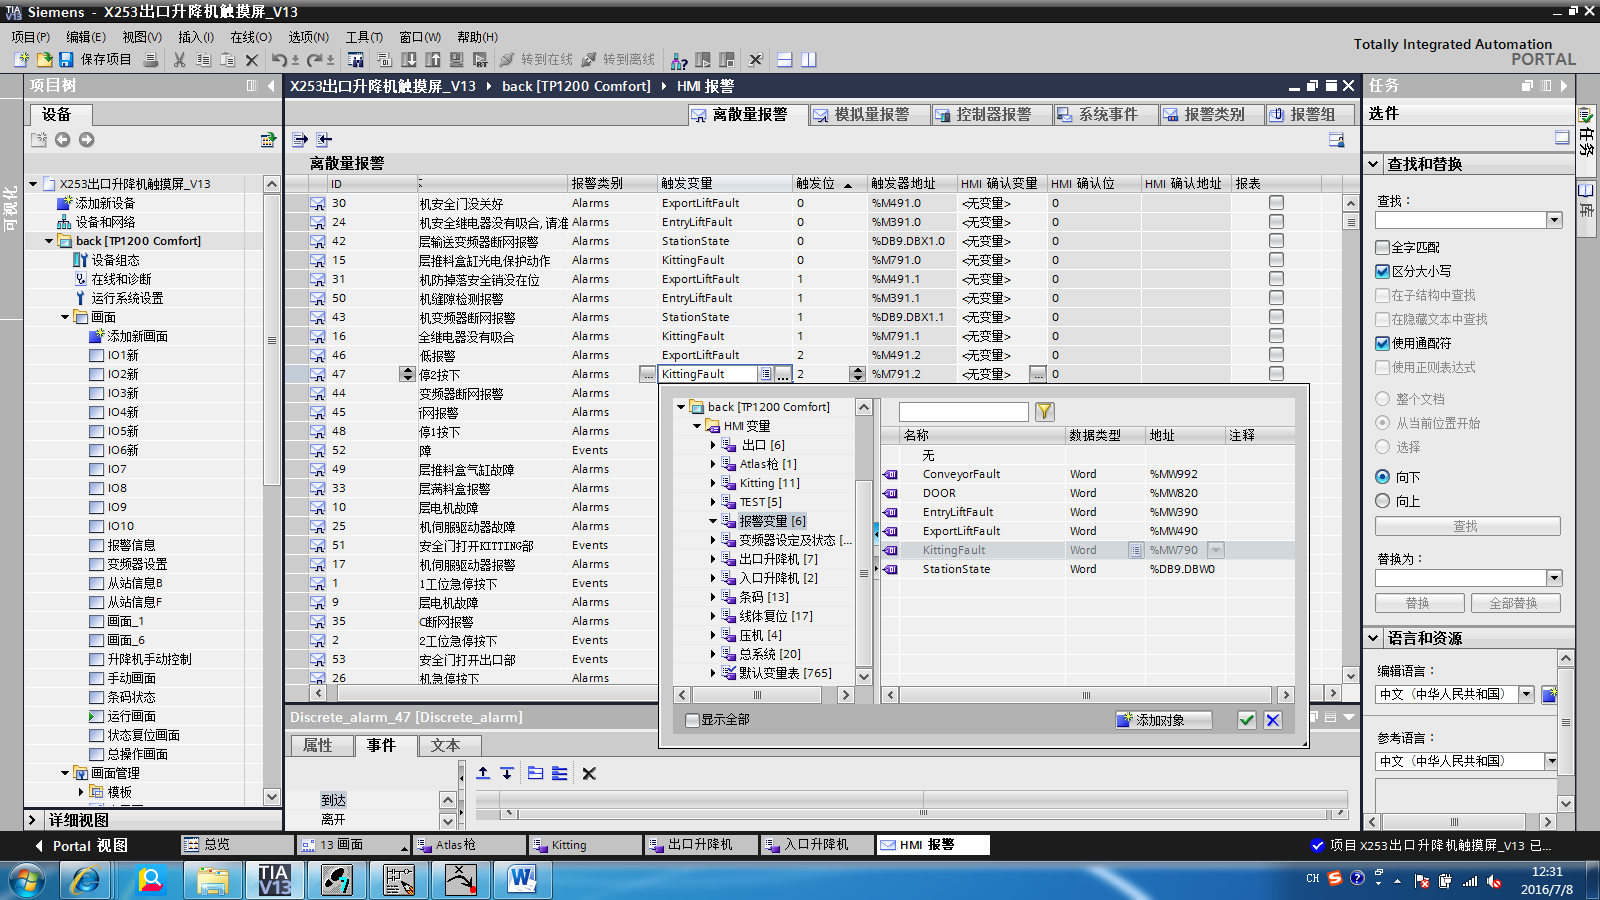Open TIA V13 from the taskbar

click(x=274, y=880)
